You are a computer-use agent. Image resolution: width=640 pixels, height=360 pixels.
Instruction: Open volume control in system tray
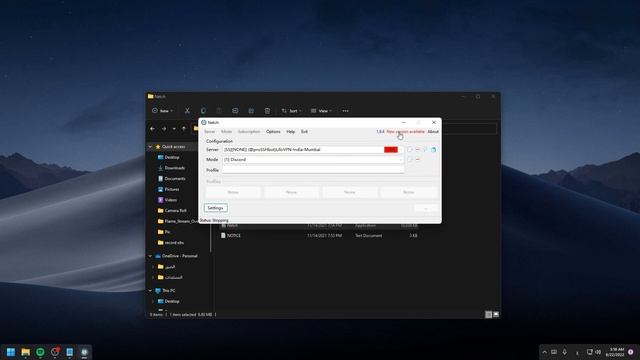point(598,352)
